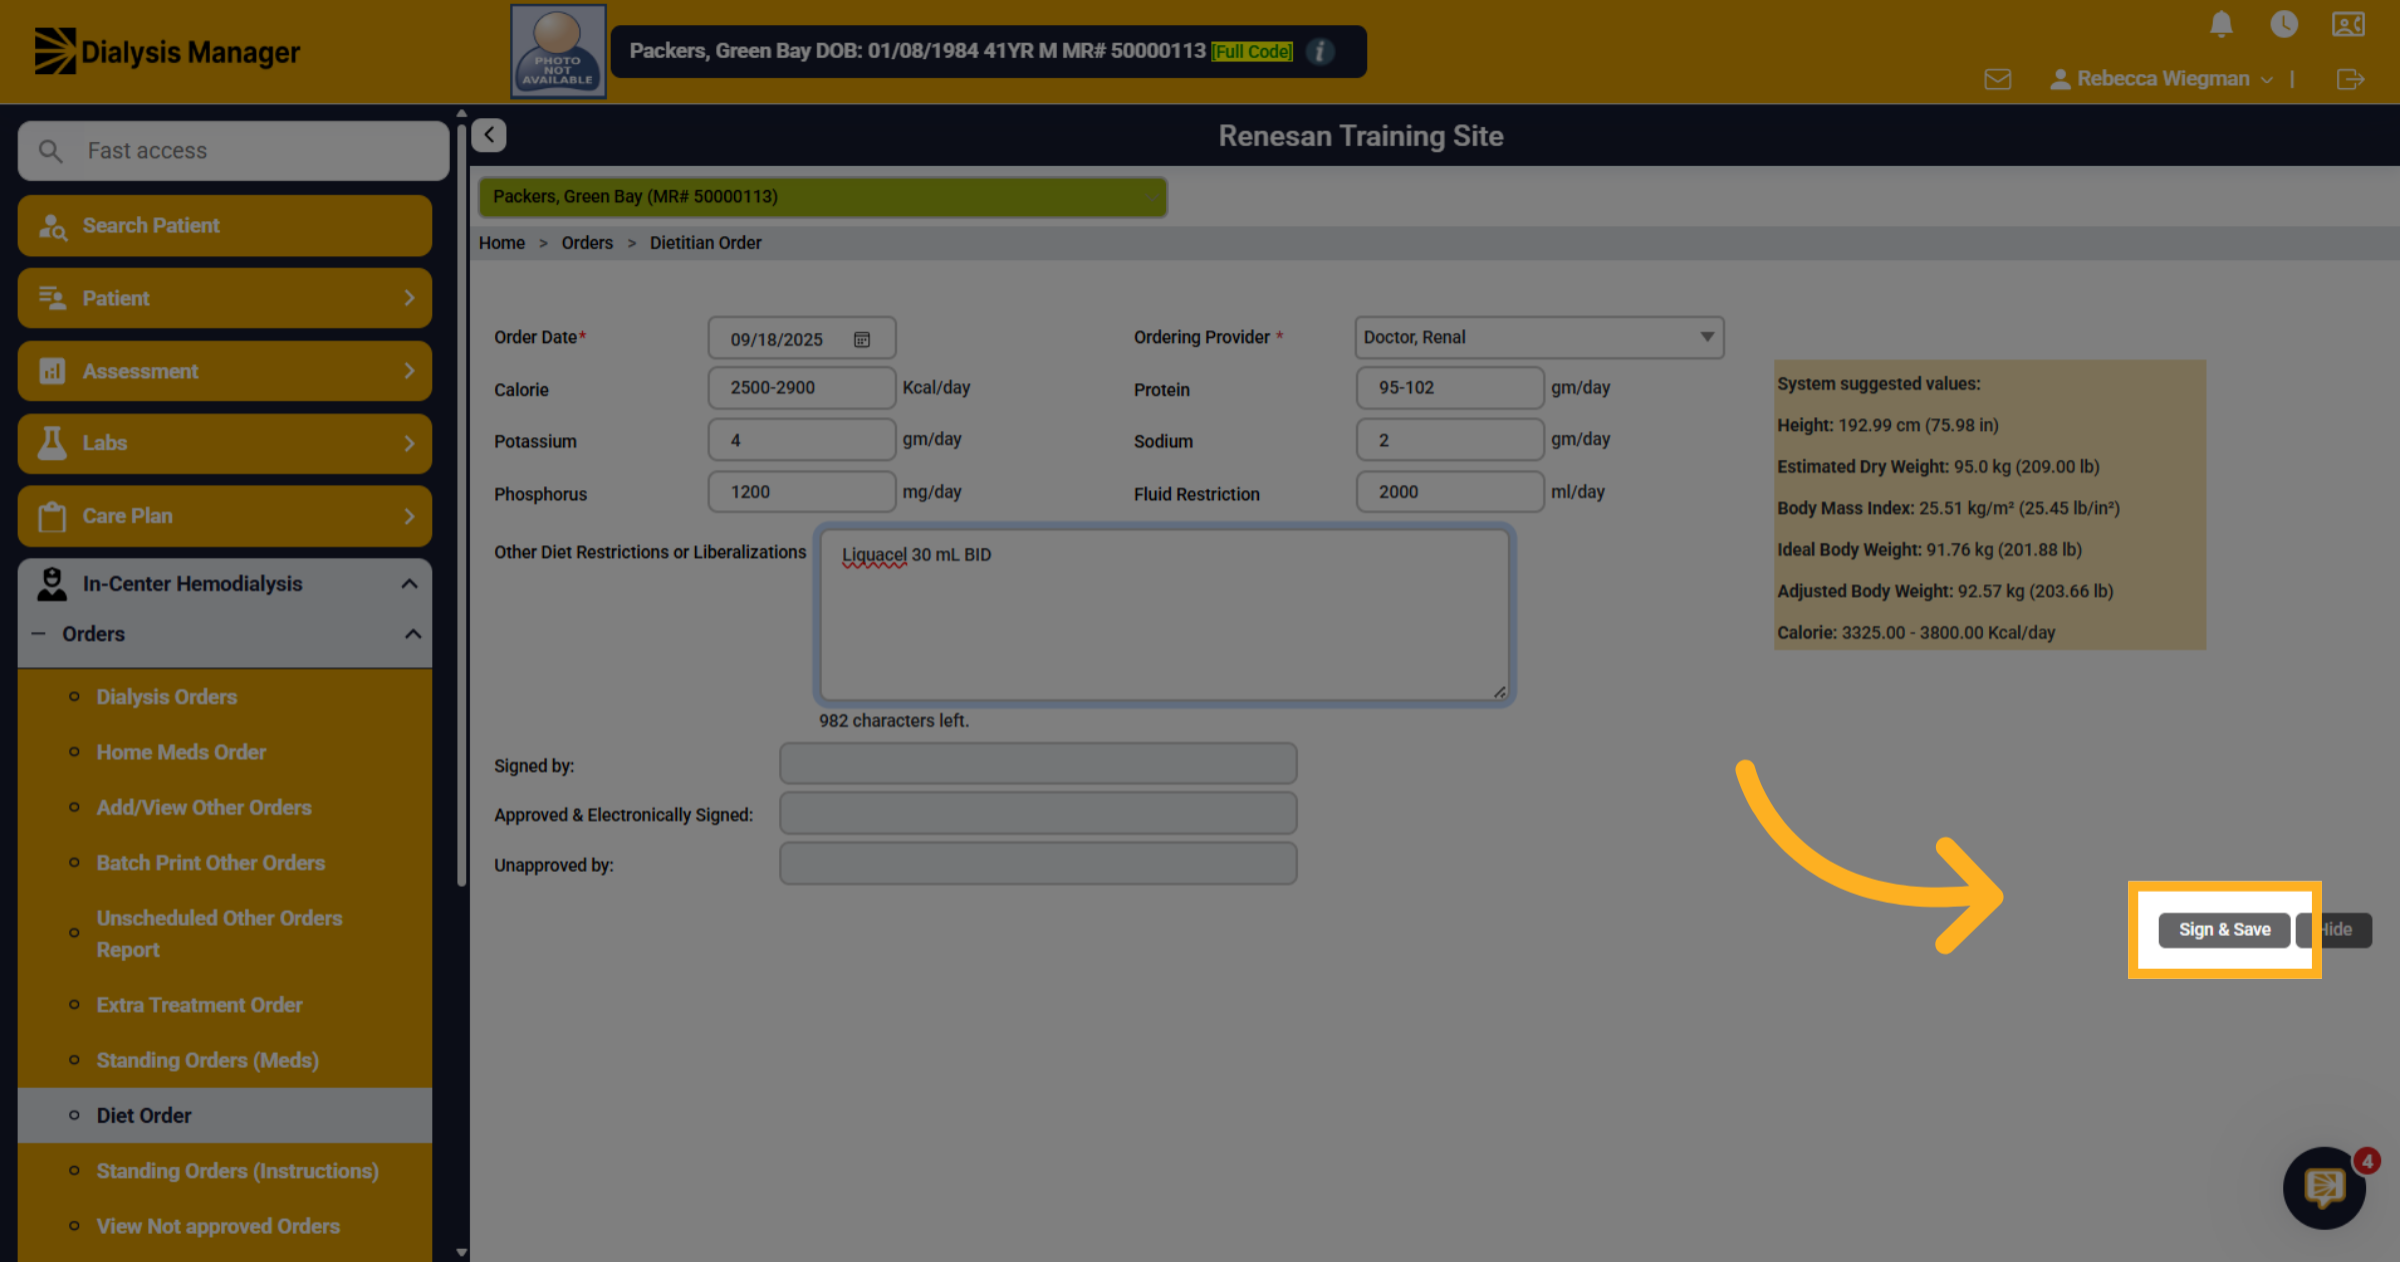Click the clock history icon
Image resolution: width=2400 pixels, height=1262 pixels.
(2284, 24)
